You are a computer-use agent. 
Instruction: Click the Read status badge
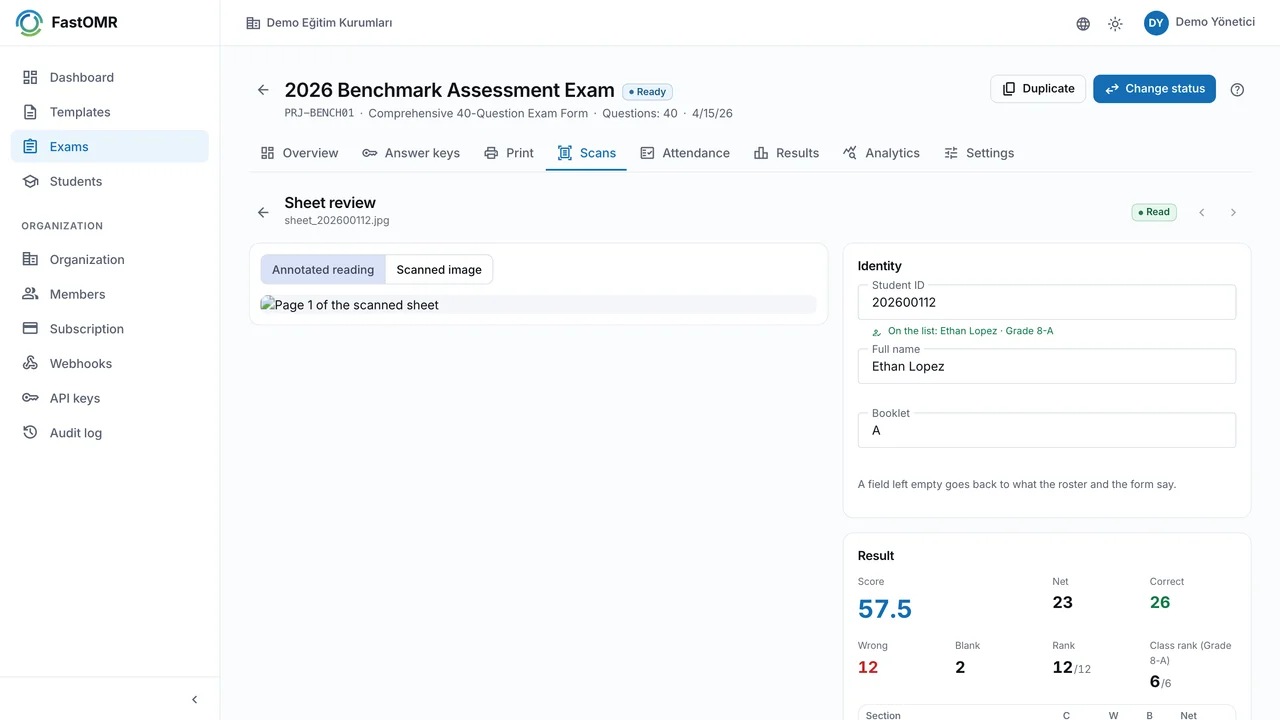[1154, 212]
